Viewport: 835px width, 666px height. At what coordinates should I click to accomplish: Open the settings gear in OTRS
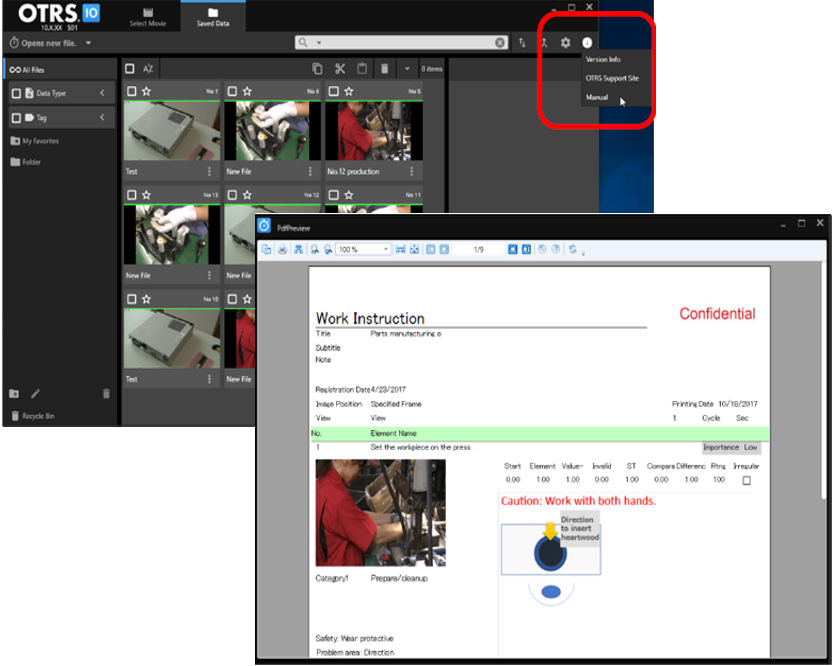pos(566,43)
